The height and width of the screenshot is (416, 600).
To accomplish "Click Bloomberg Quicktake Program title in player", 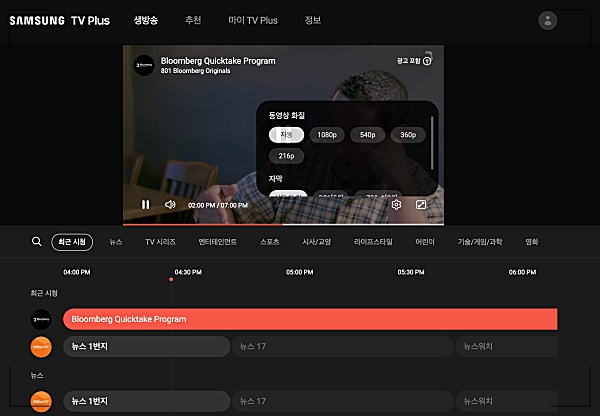I will pyautogui.click(x=218, y=61).
